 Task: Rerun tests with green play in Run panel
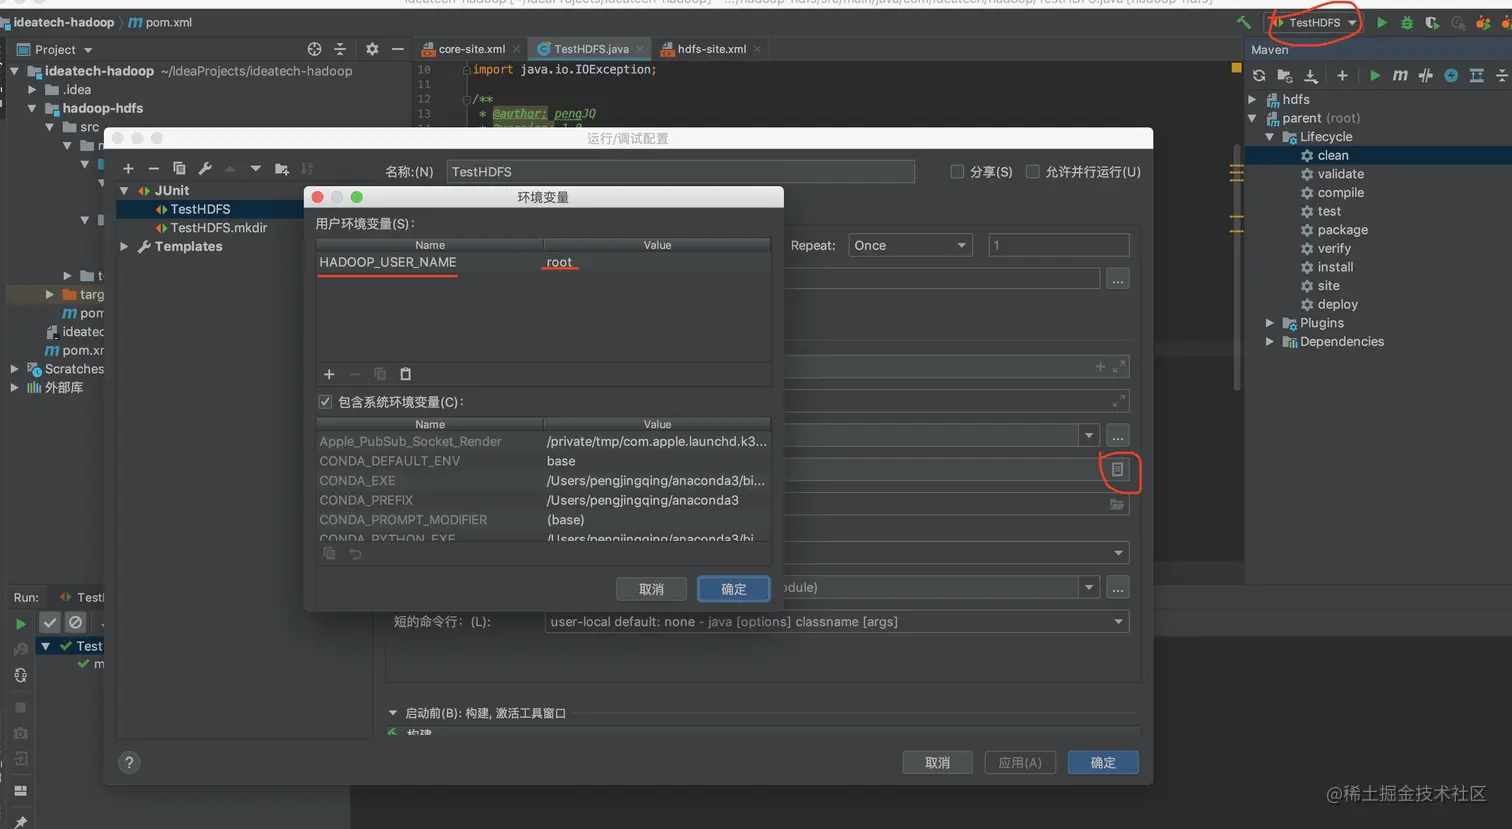(x=20, y=623)
